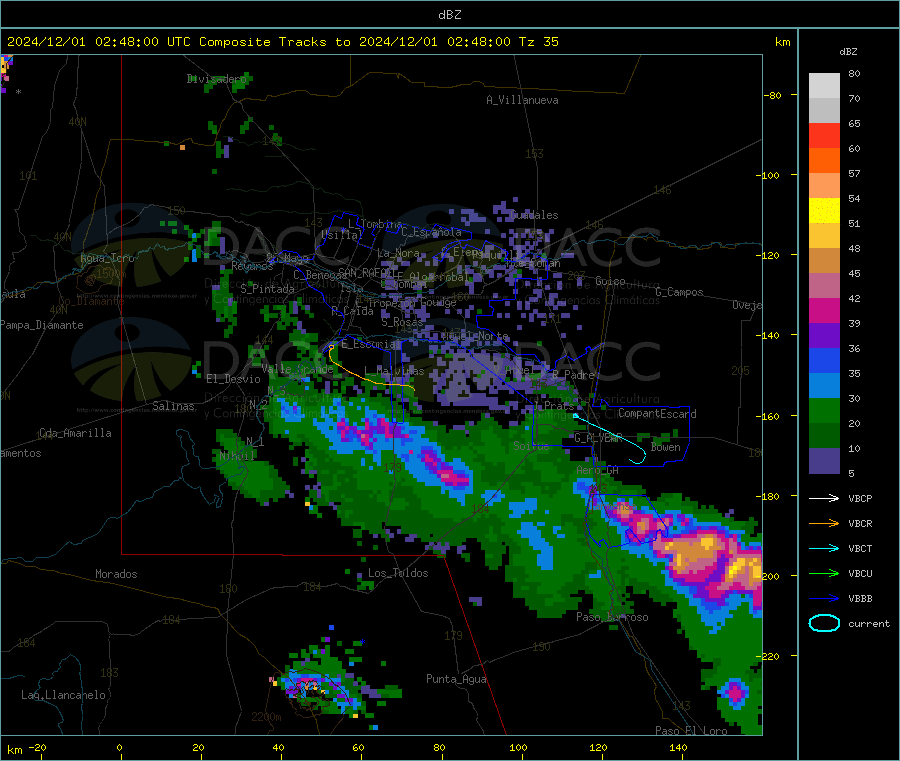Click the 'Cda_Amarilla' map label

75,433
